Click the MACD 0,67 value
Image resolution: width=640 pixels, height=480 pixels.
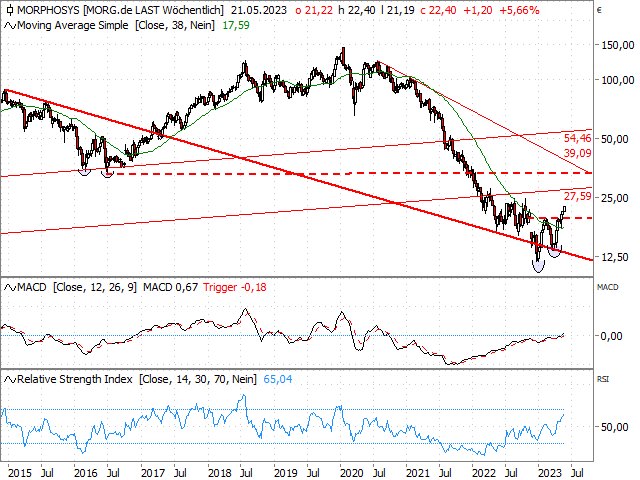coord(170,287)
